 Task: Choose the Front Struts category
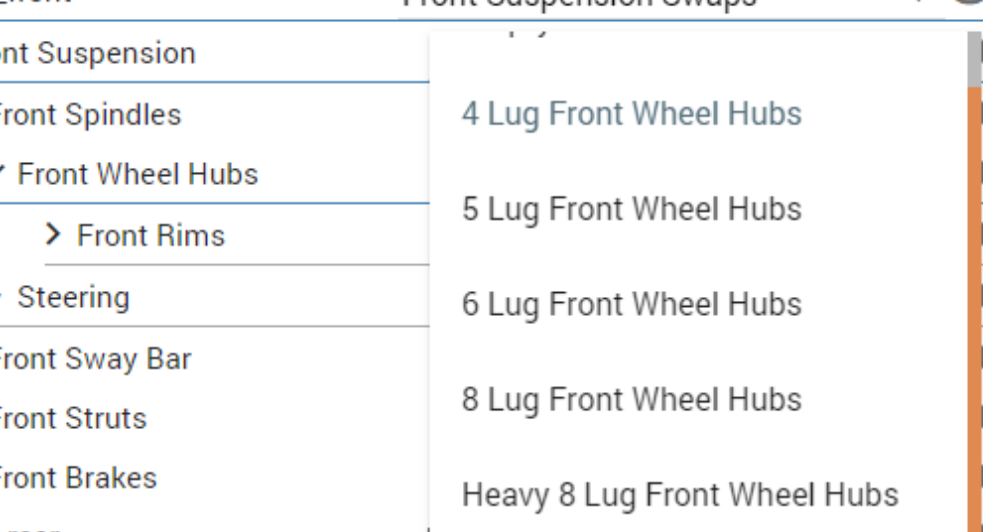point(72,418)
